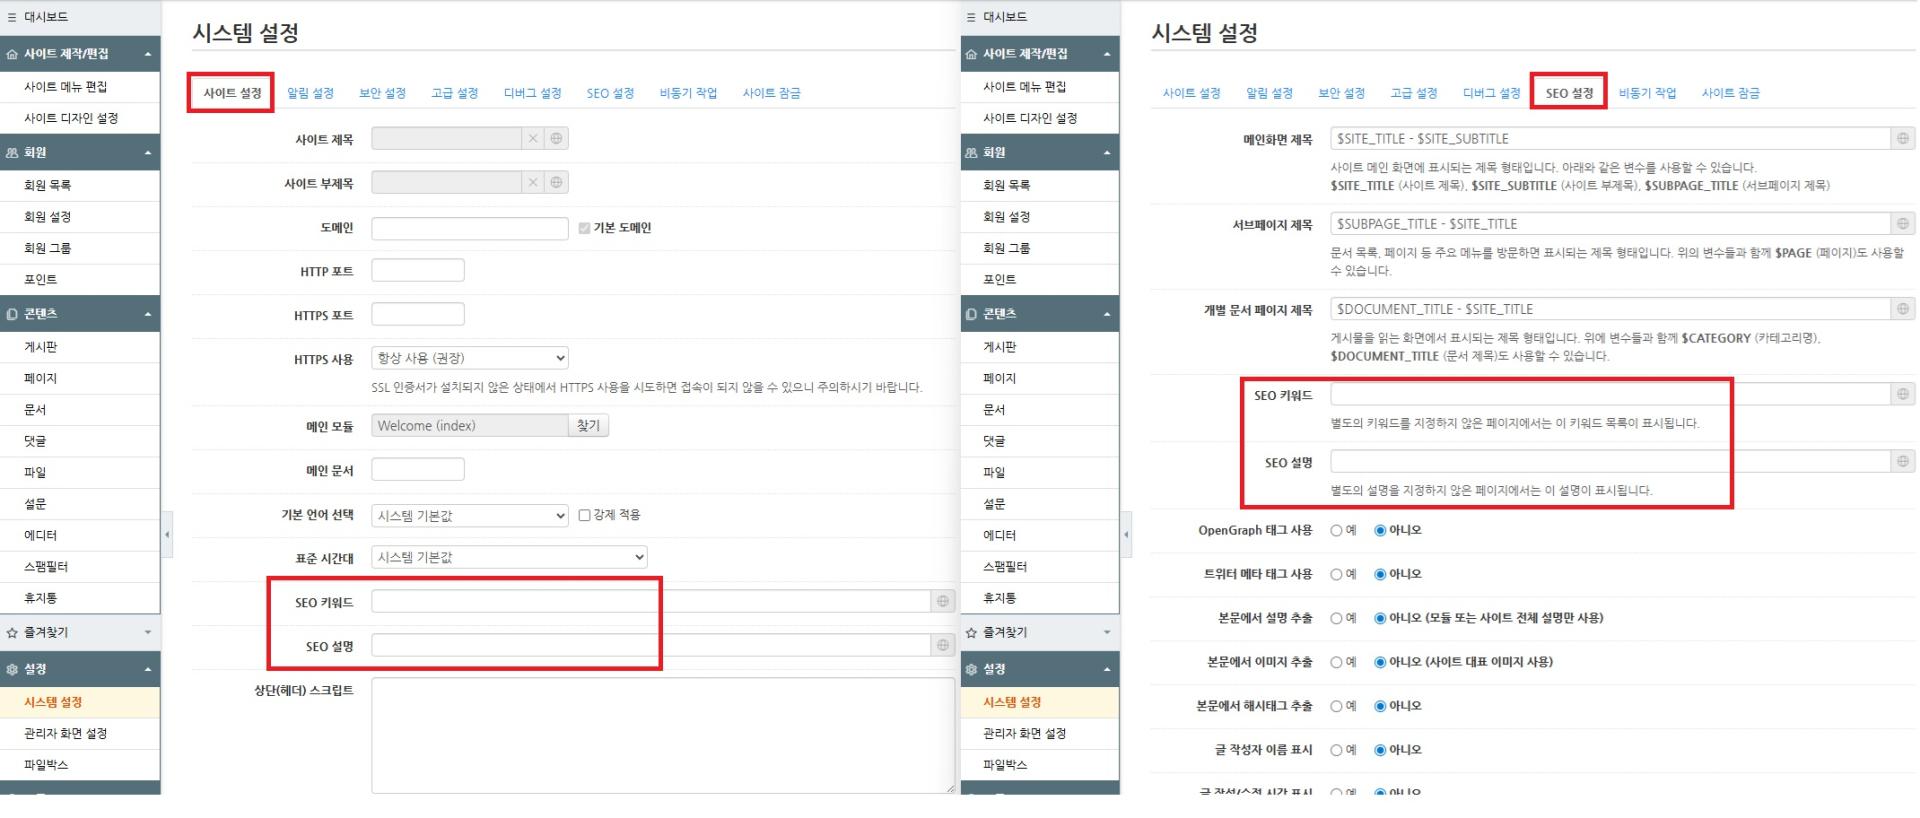
Task: Open the globe icon for 서브페이지 제목
Action: pyautogui.click(x=1902, y=224)
